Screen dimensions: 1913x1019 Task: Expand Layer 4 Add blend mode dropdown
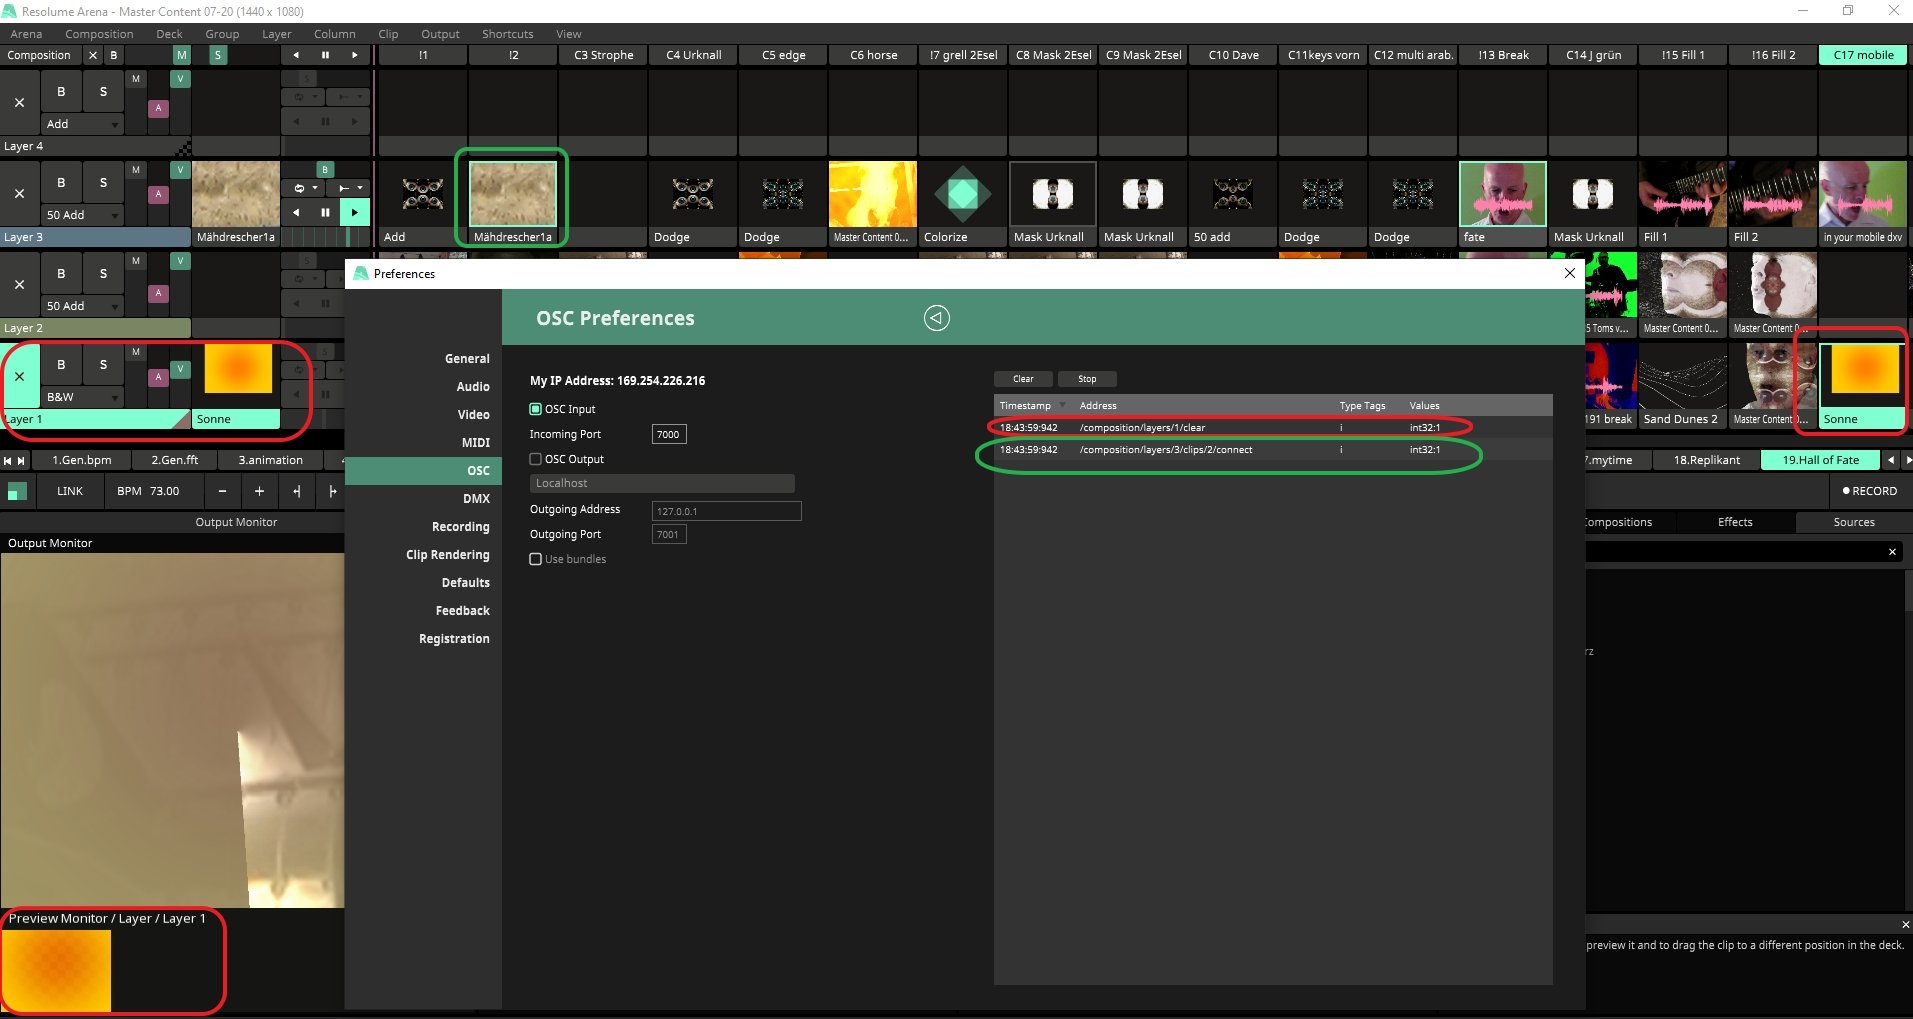[x=83, y=124]
